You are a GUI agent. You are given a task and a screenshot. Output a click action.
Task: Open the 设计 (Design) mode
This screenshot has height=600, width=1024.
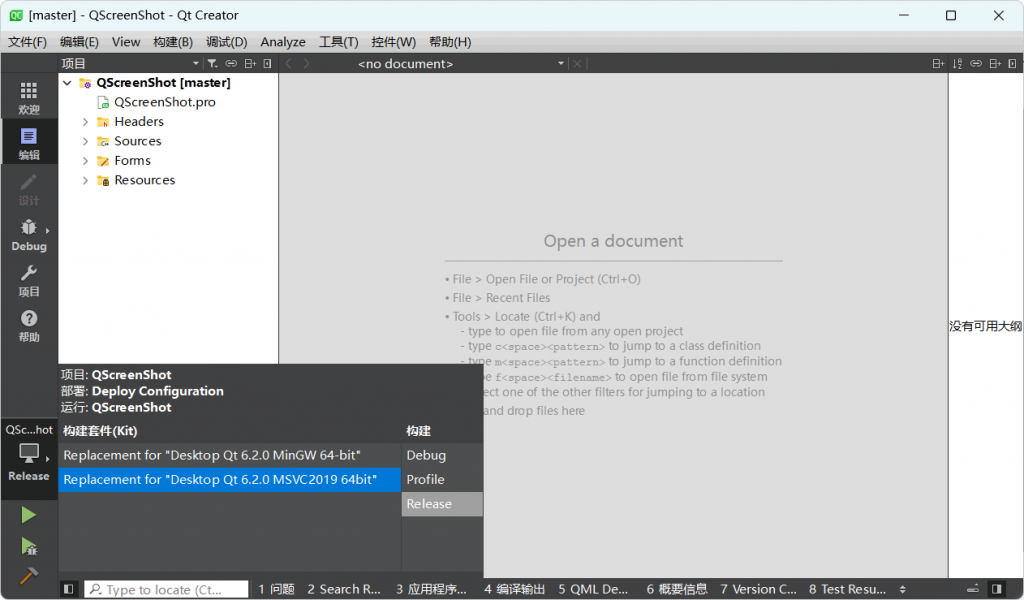(x=29, y=189)
